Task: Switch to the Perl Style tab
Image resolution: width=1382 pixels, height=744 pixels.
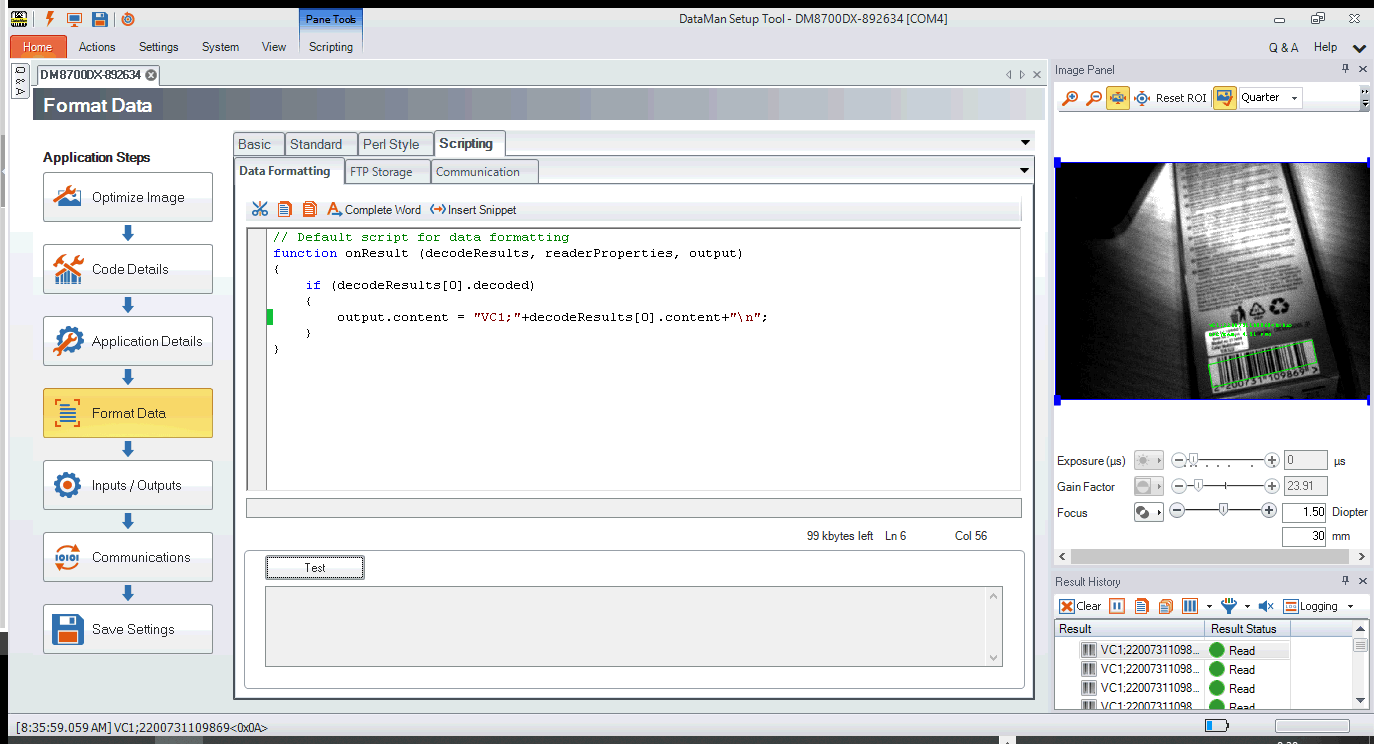Action: click(391, 144)
